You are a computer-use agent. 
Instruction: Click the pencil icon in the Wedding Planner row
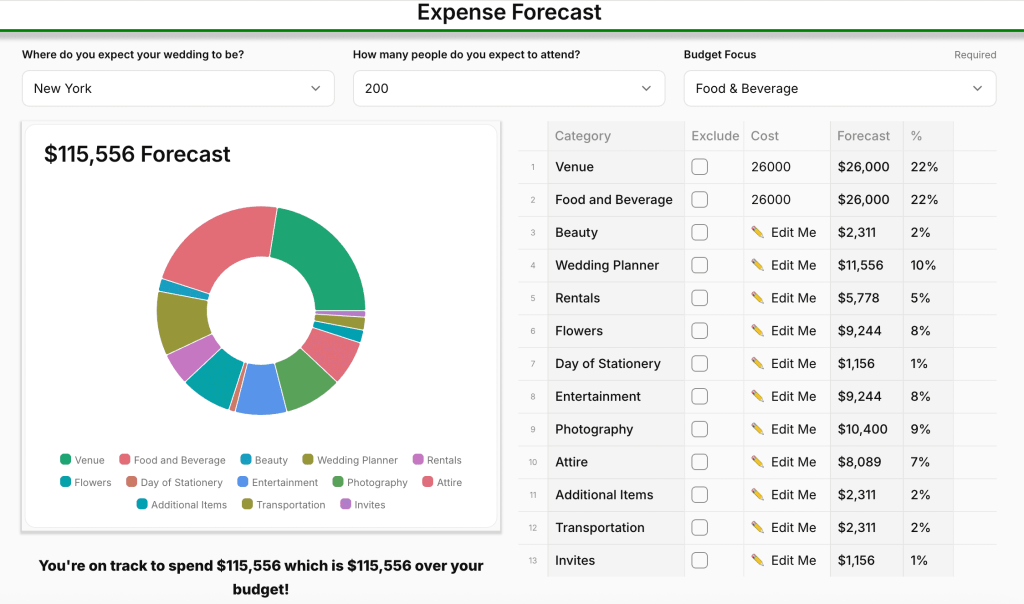click(x=757, y=265)
